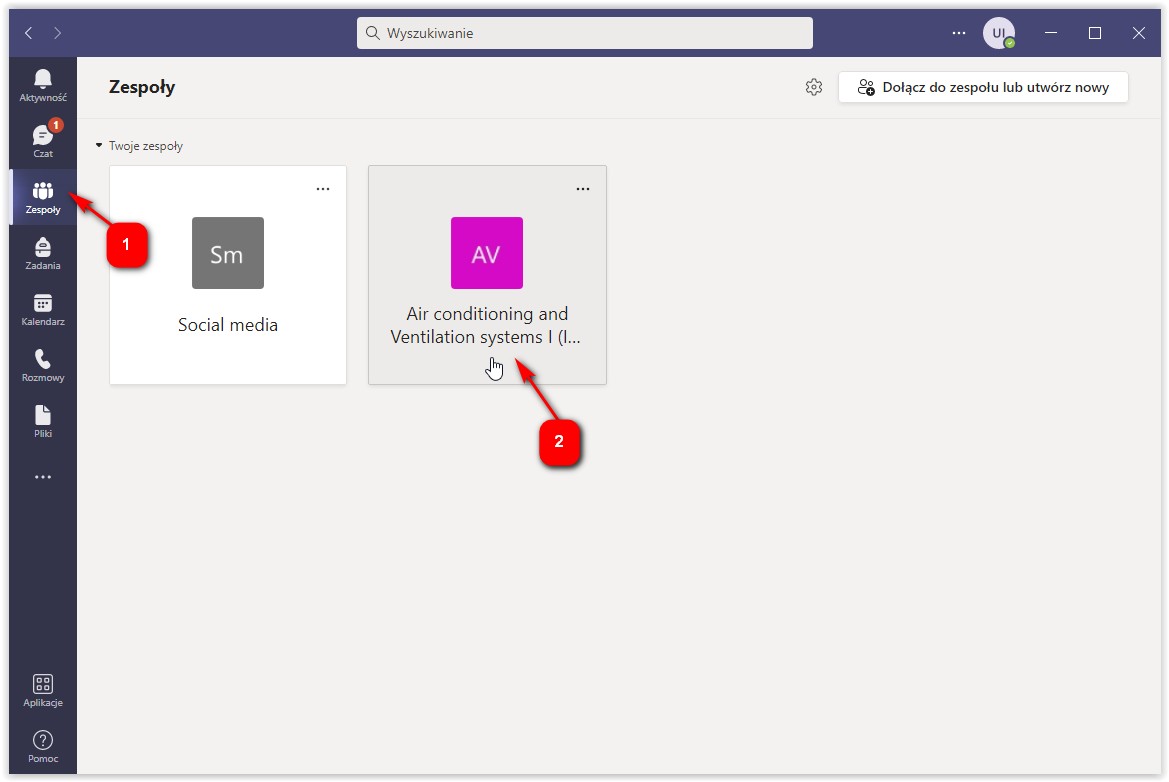The width and height of the screenshot is (1169, 782).
Task: Select Zespoły in the sidebar
Action: pos(42,197)
